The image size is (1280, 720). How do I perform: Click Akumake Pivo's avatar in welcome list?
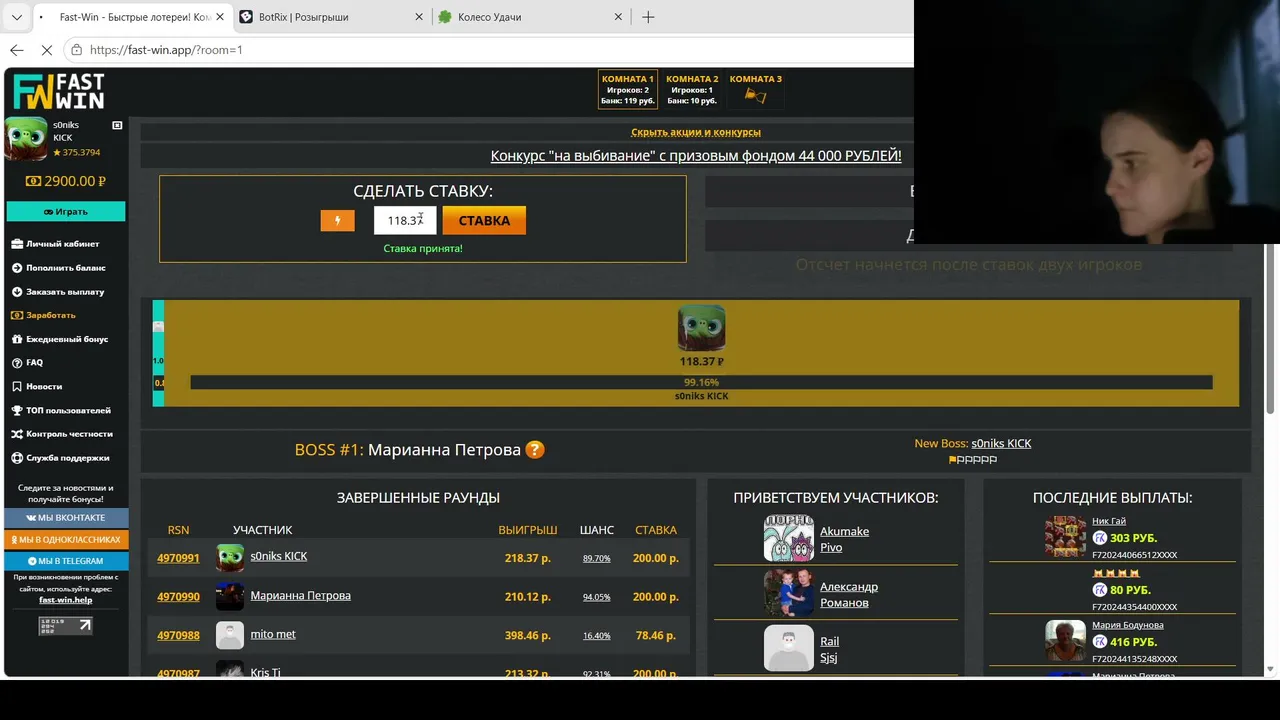[788, 539]
